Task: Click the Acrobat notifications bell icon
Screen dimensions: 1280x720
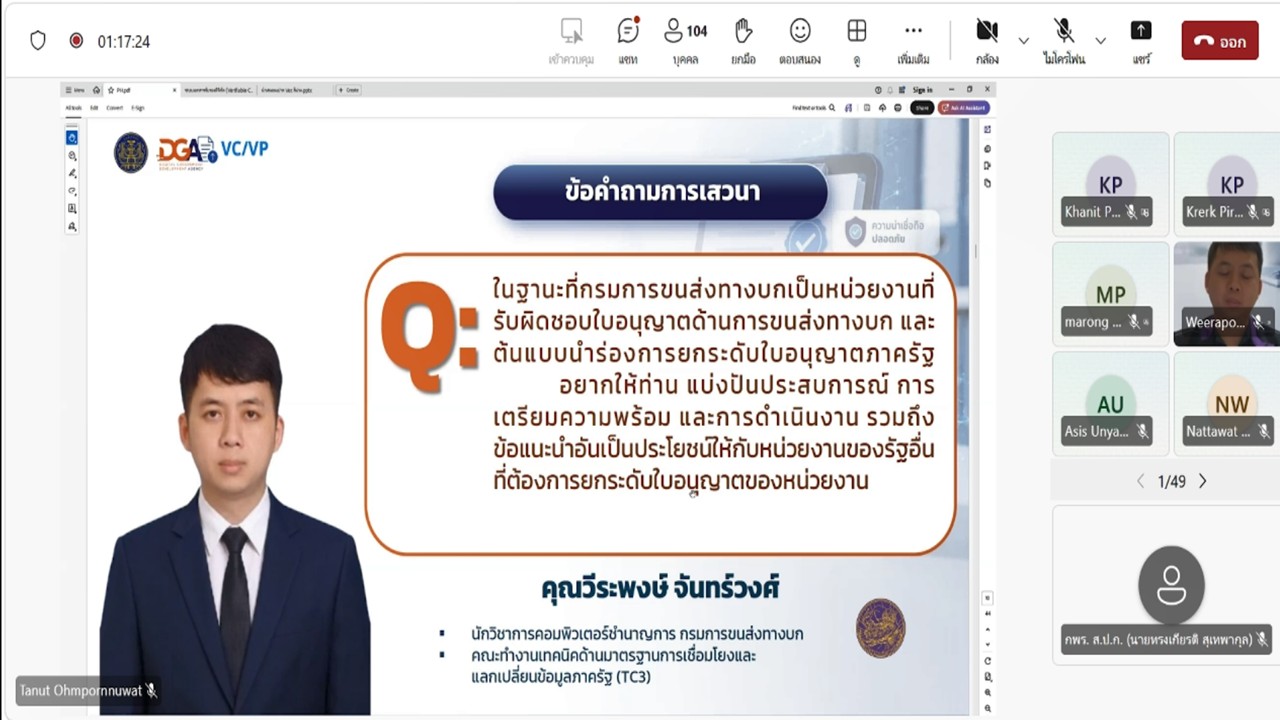Action: click(x=890, y=89)
